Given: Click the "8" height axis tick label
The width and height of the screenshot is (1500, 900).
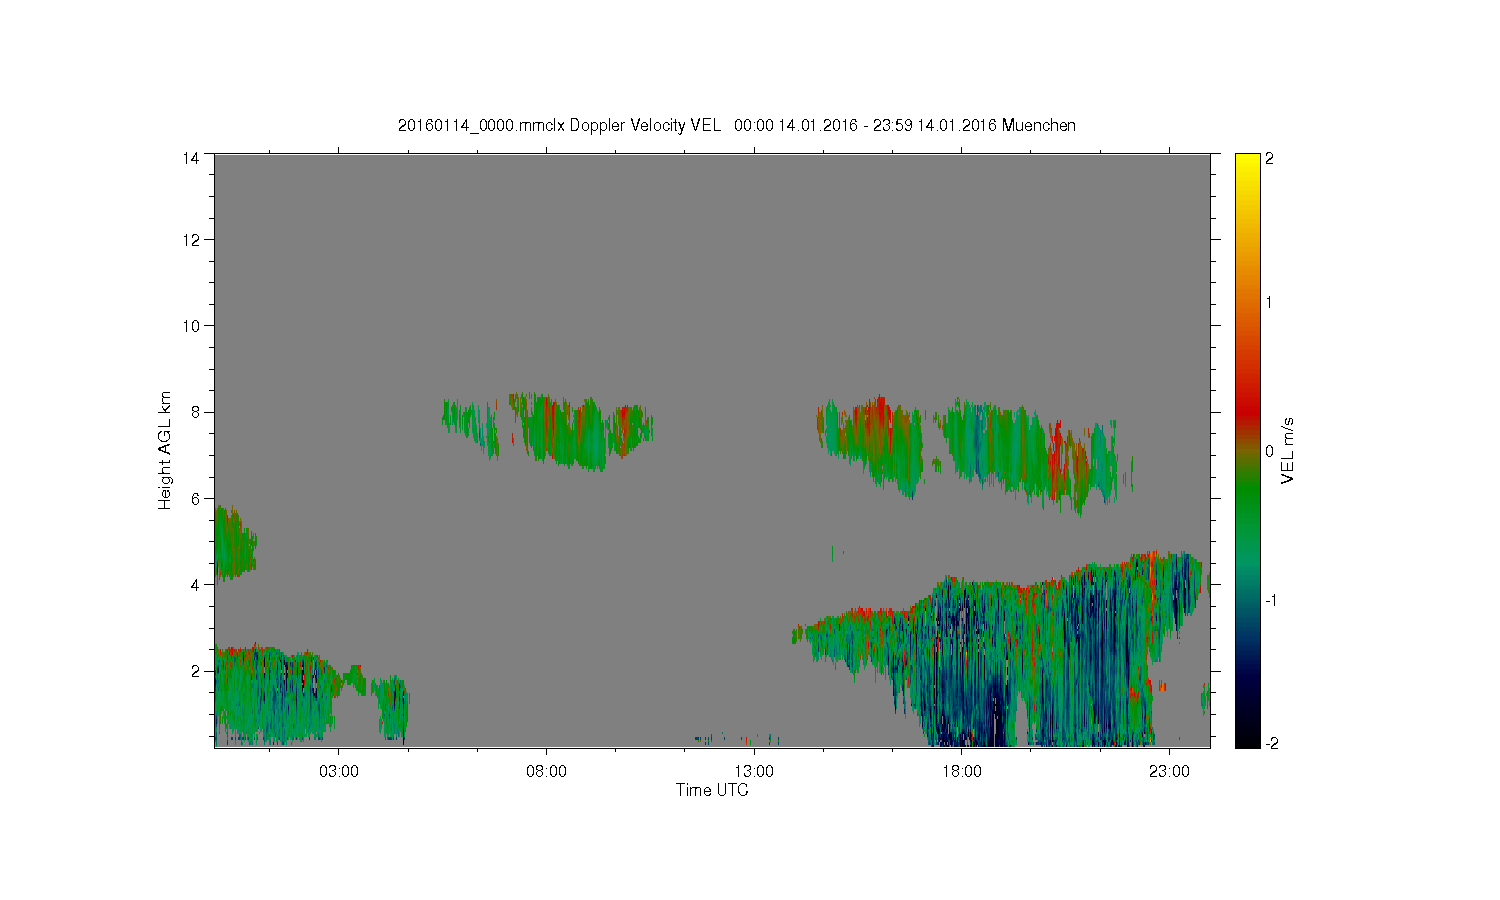Looking at the screenshot, I should 195,412.
